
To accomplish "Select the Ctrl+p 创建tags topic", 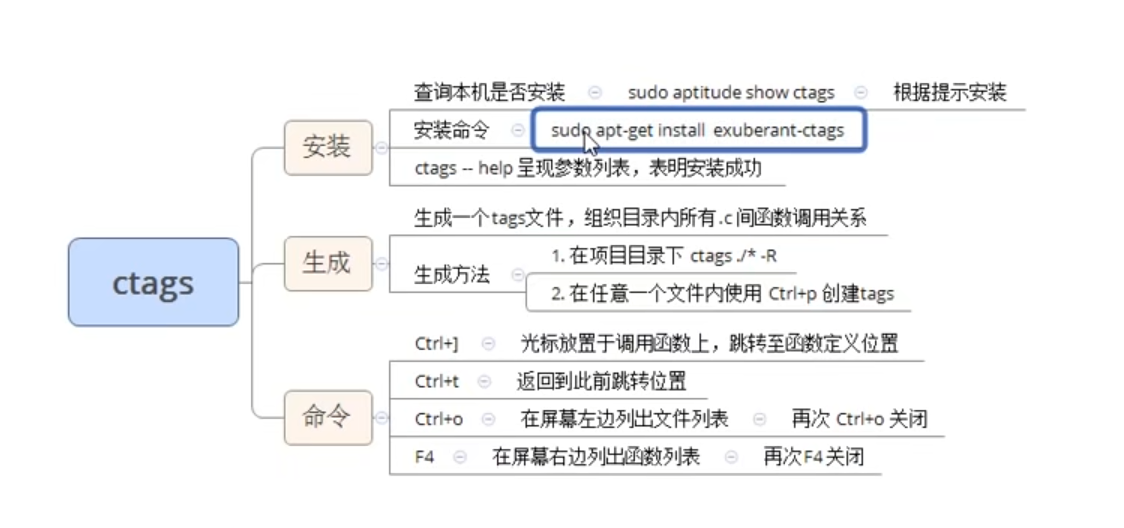I will point(723,294).
